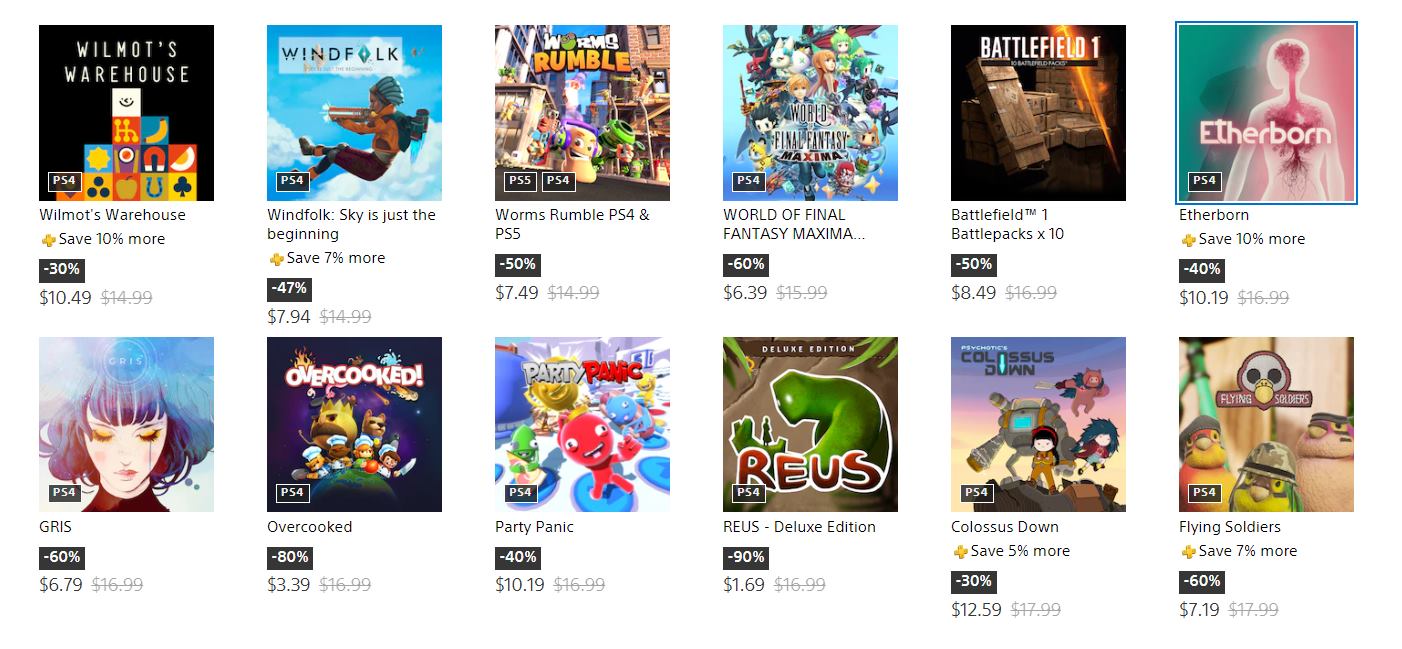This screenshot has width=1402, height=649.
Task: Select the Flying Soldiers game artwork
Action: click(1266, 424)
